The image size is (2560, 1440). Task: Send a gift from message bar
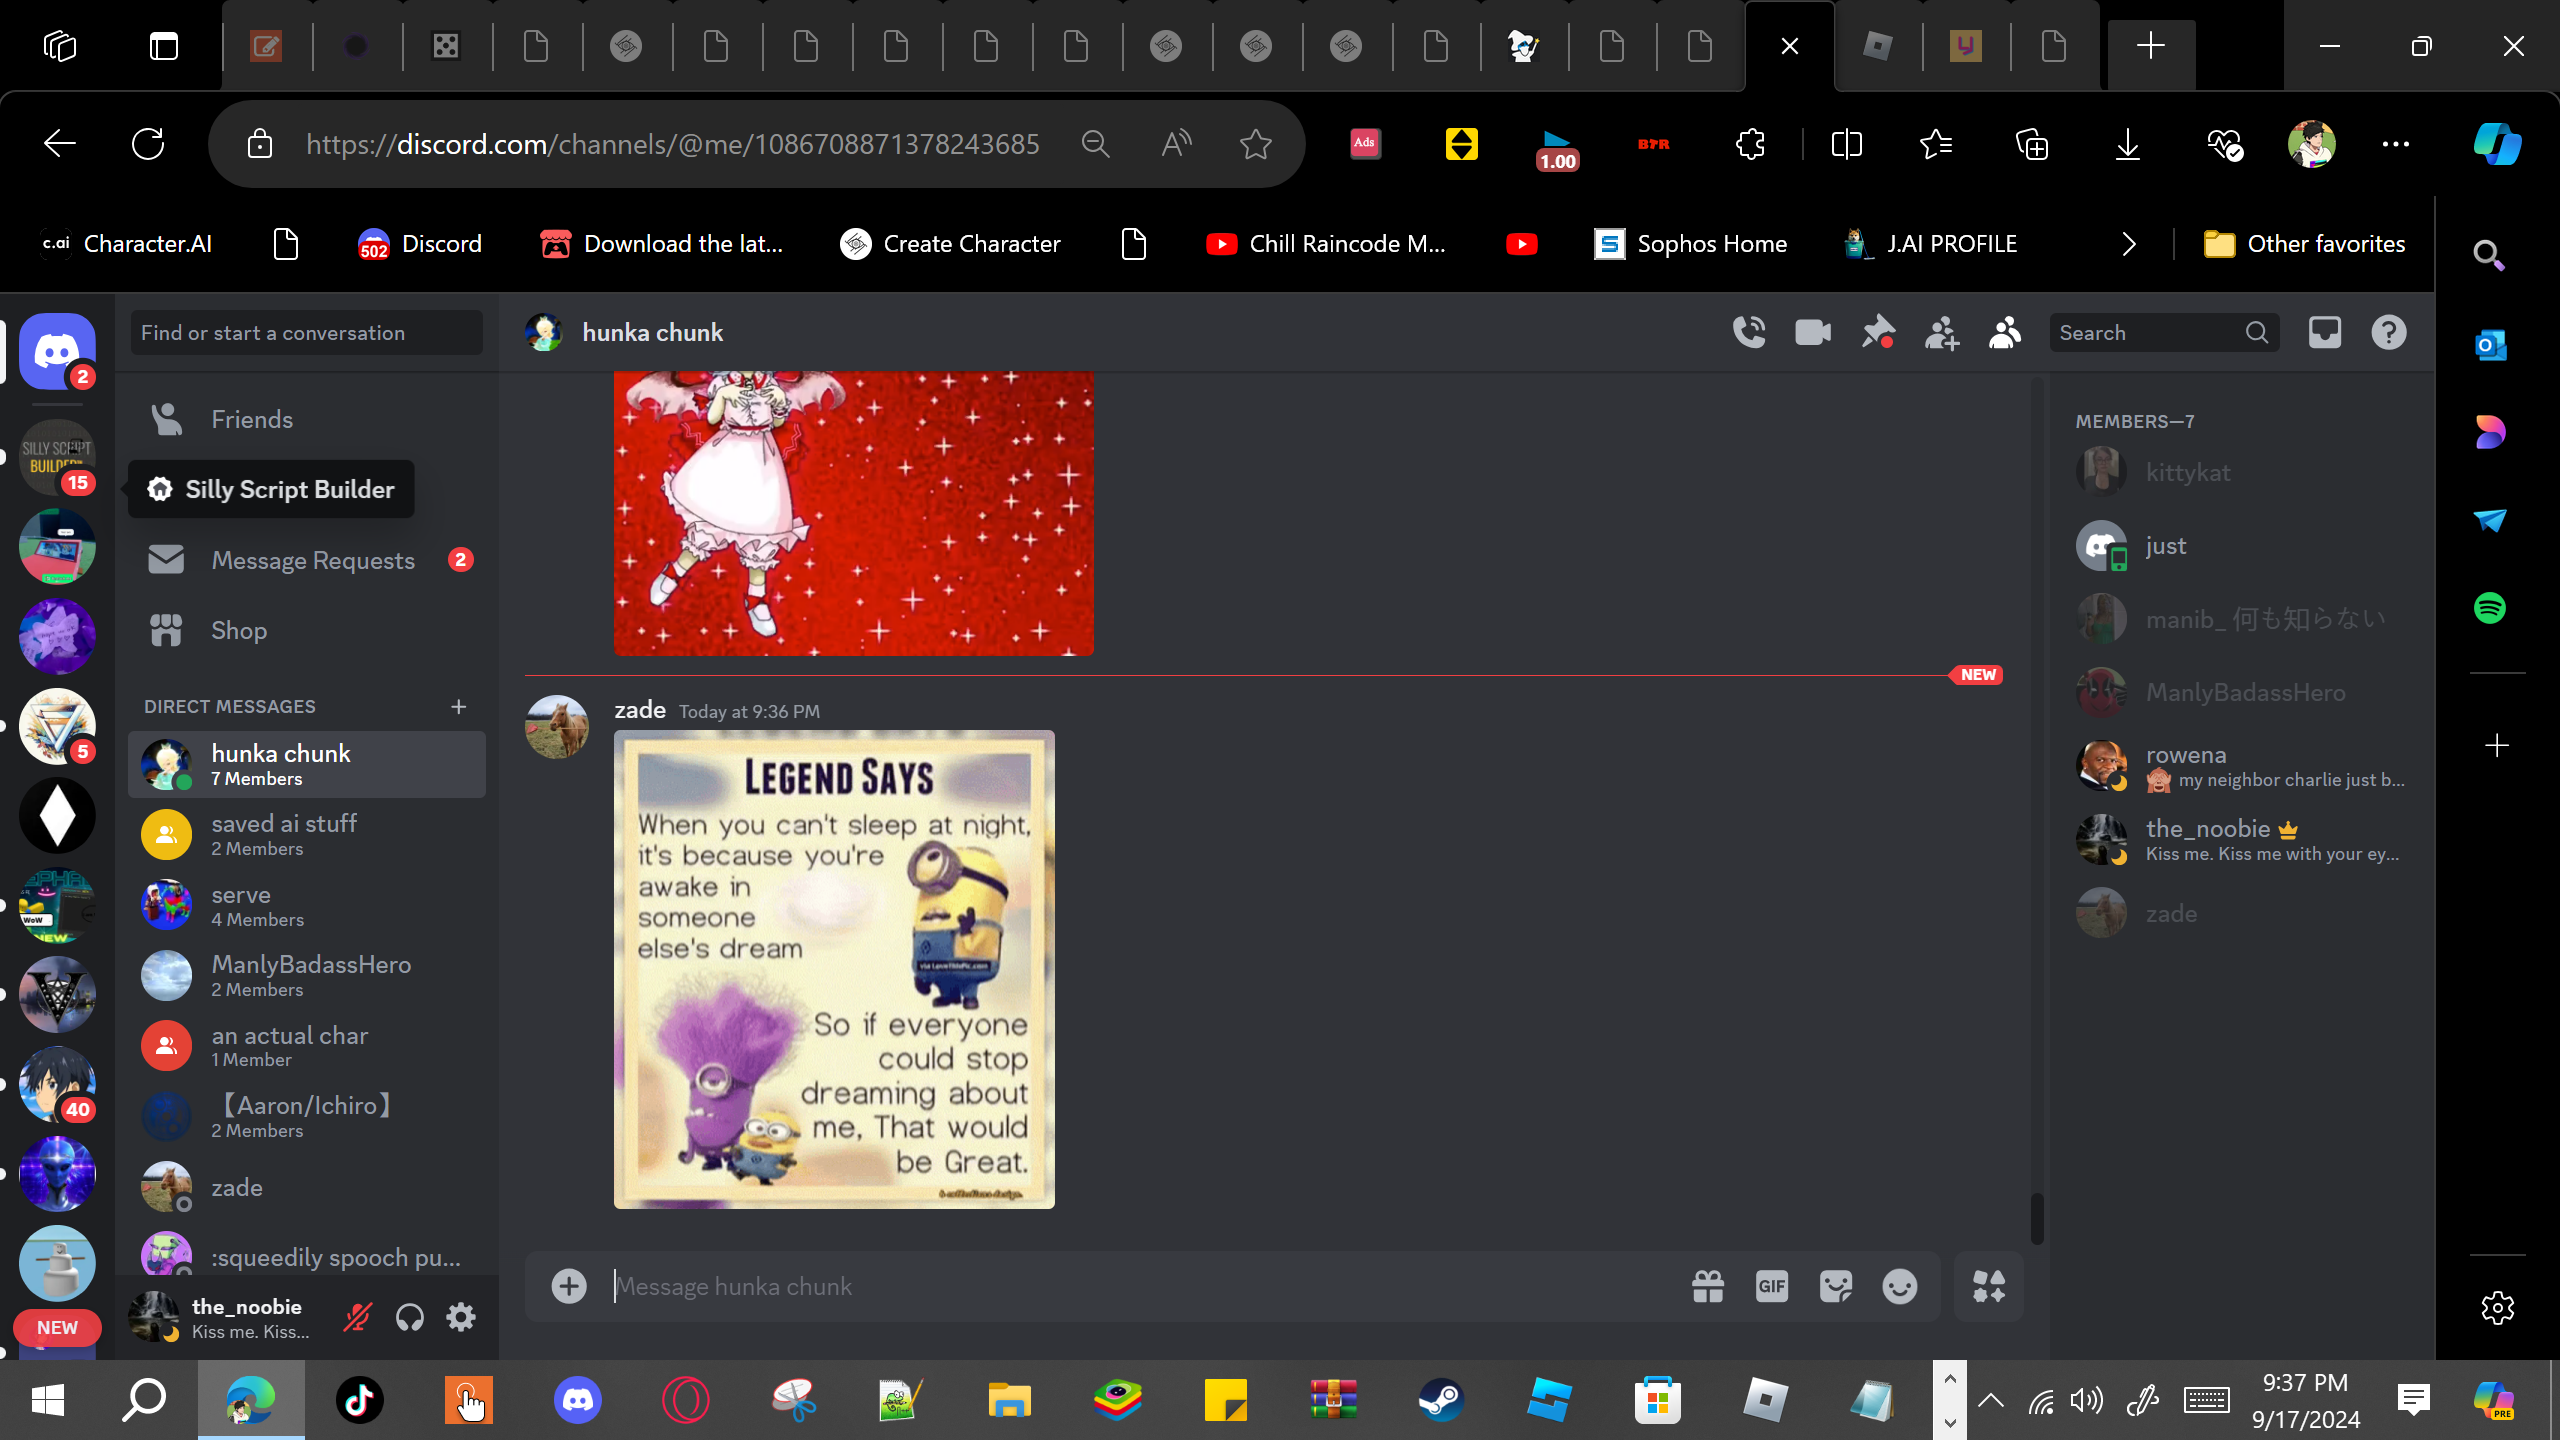click(1708, 1286)
